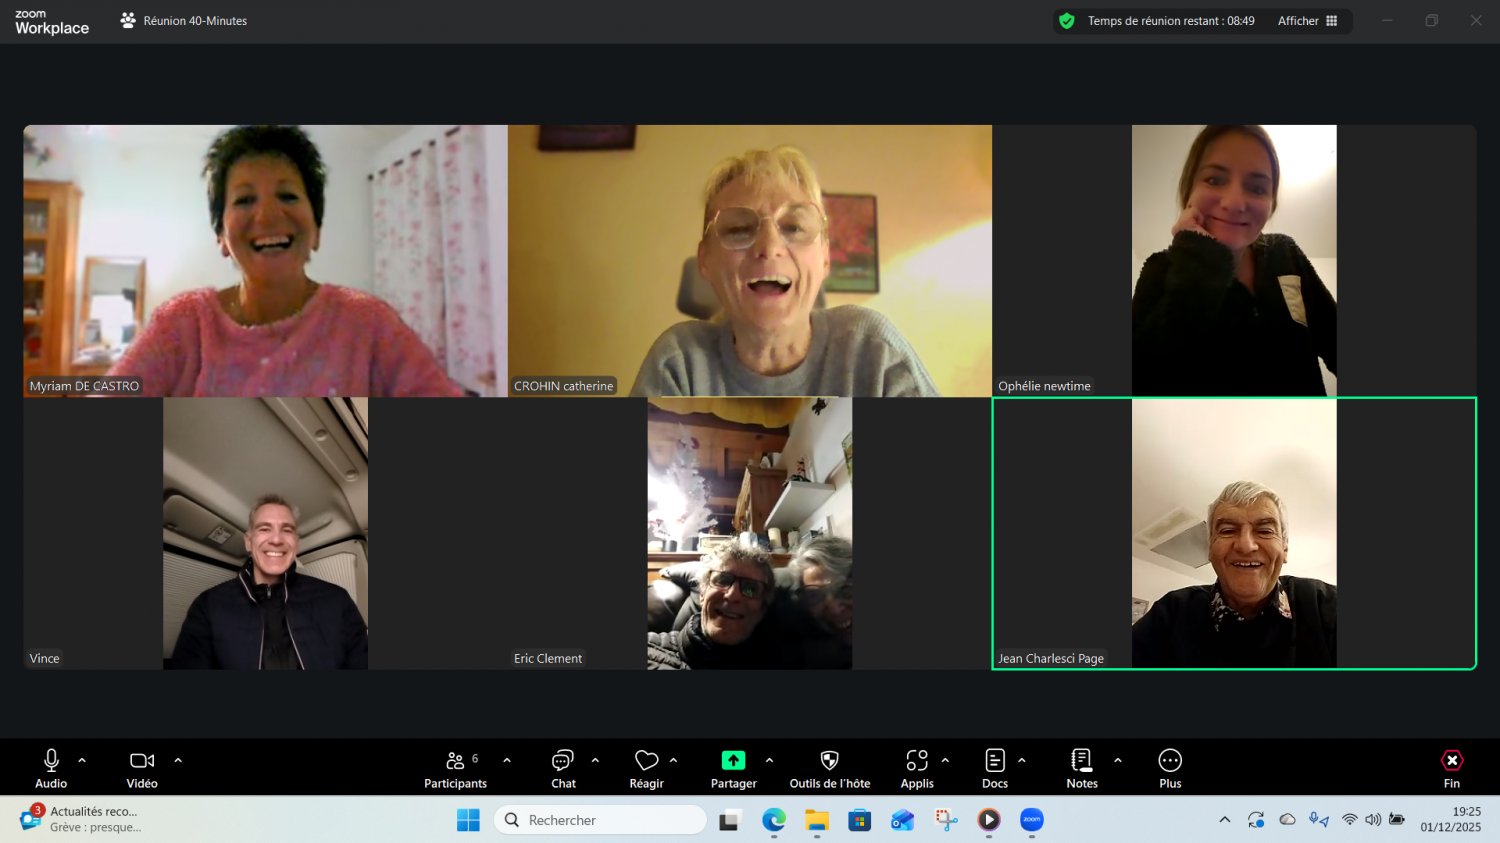Screen dimensions: 1500x843
Task: Open the Notes tool
Action: tap(1081, 762)
